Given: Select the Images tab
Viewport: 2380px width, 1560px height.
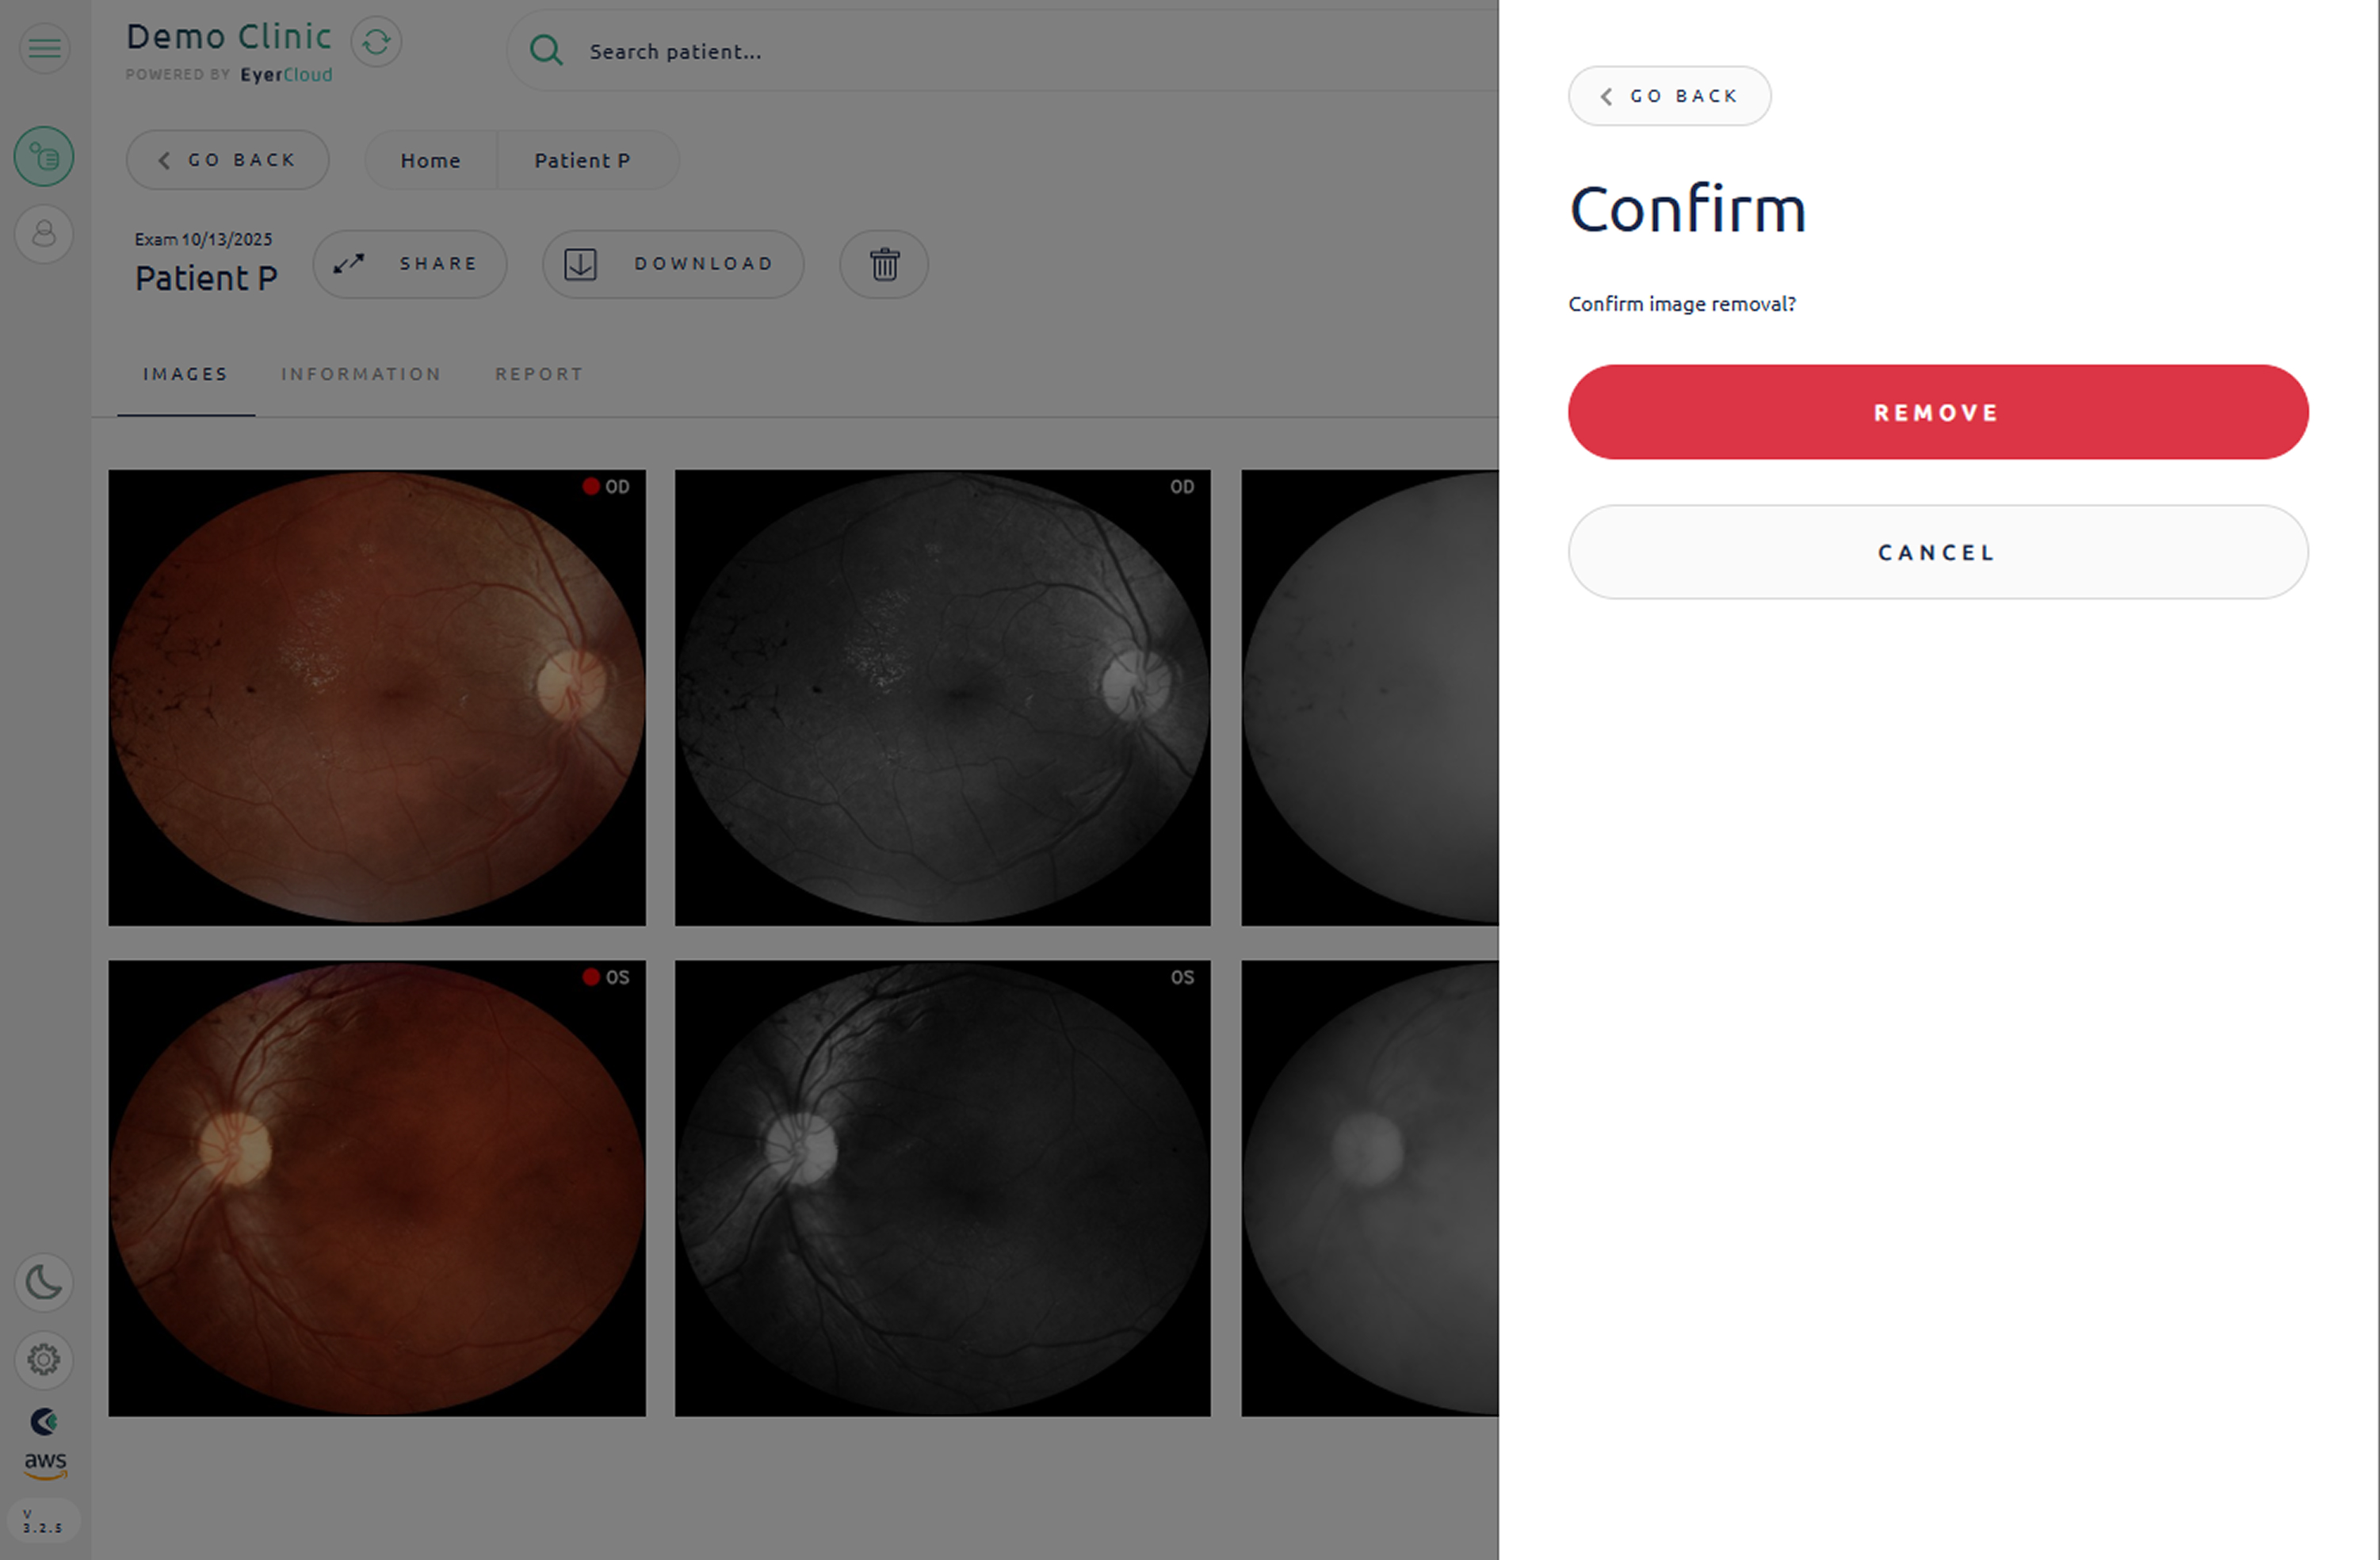Looking at the screenshot, I should (186, 374).
